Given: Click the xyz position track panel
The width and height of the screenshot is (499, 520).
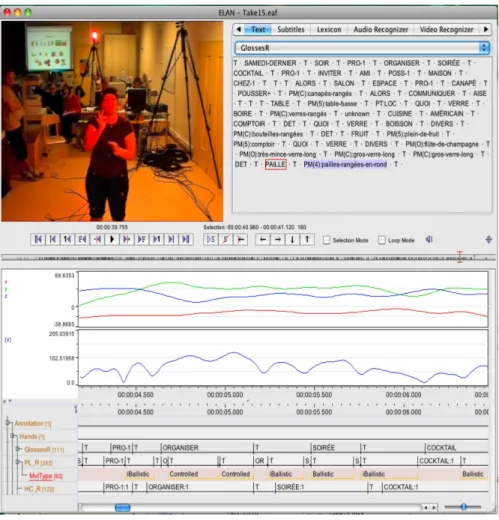Looking at the screenshot, I should tap(283, 299).
